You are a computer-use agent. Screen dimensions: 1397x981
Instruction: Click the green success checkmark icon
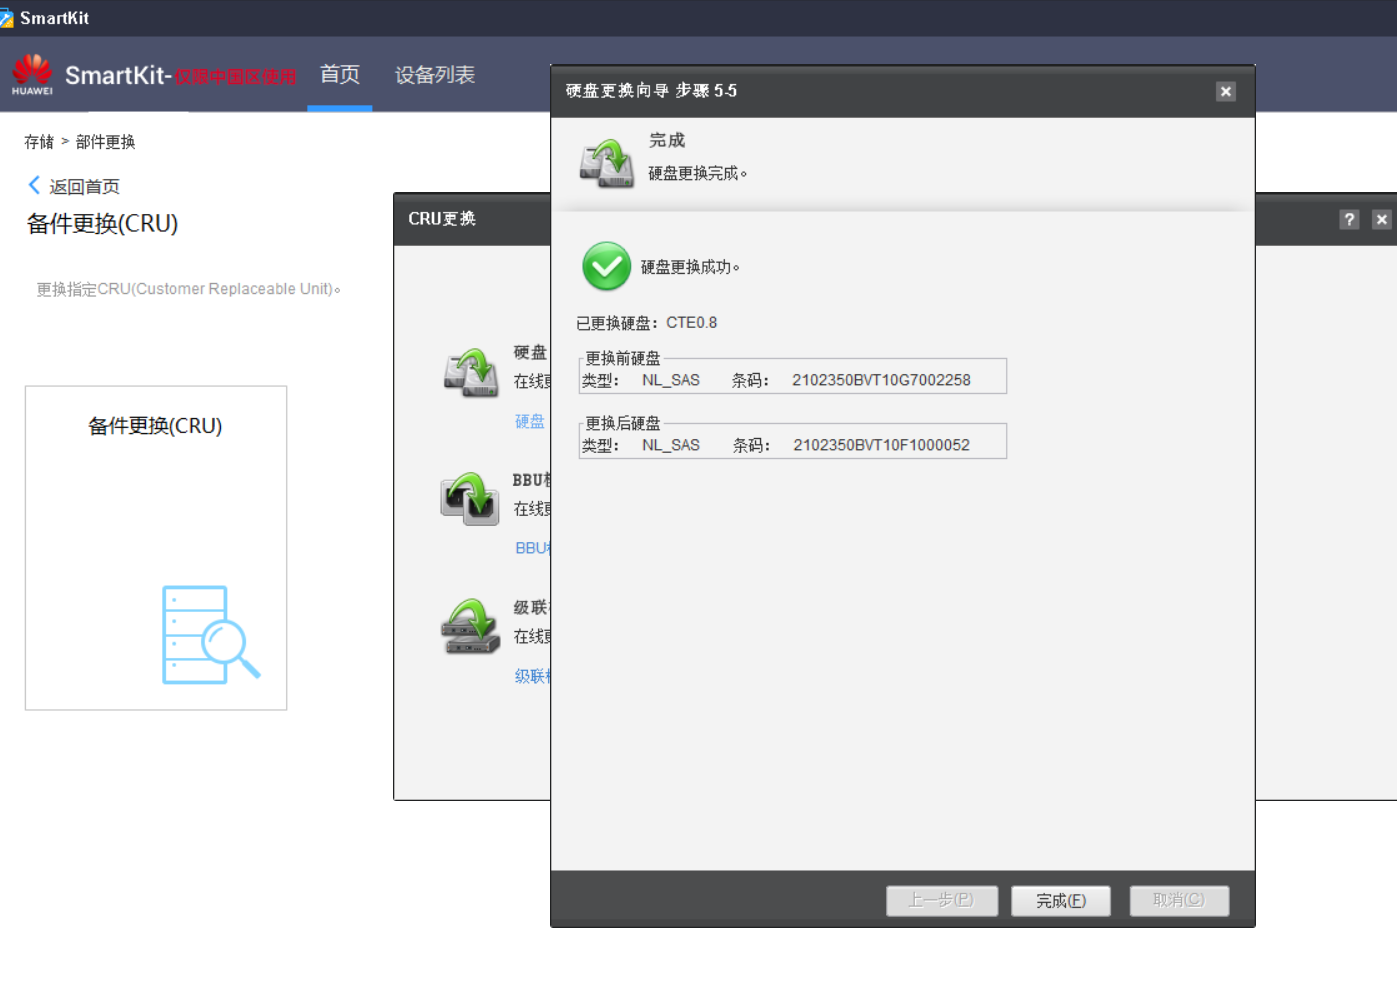point(606,266)
